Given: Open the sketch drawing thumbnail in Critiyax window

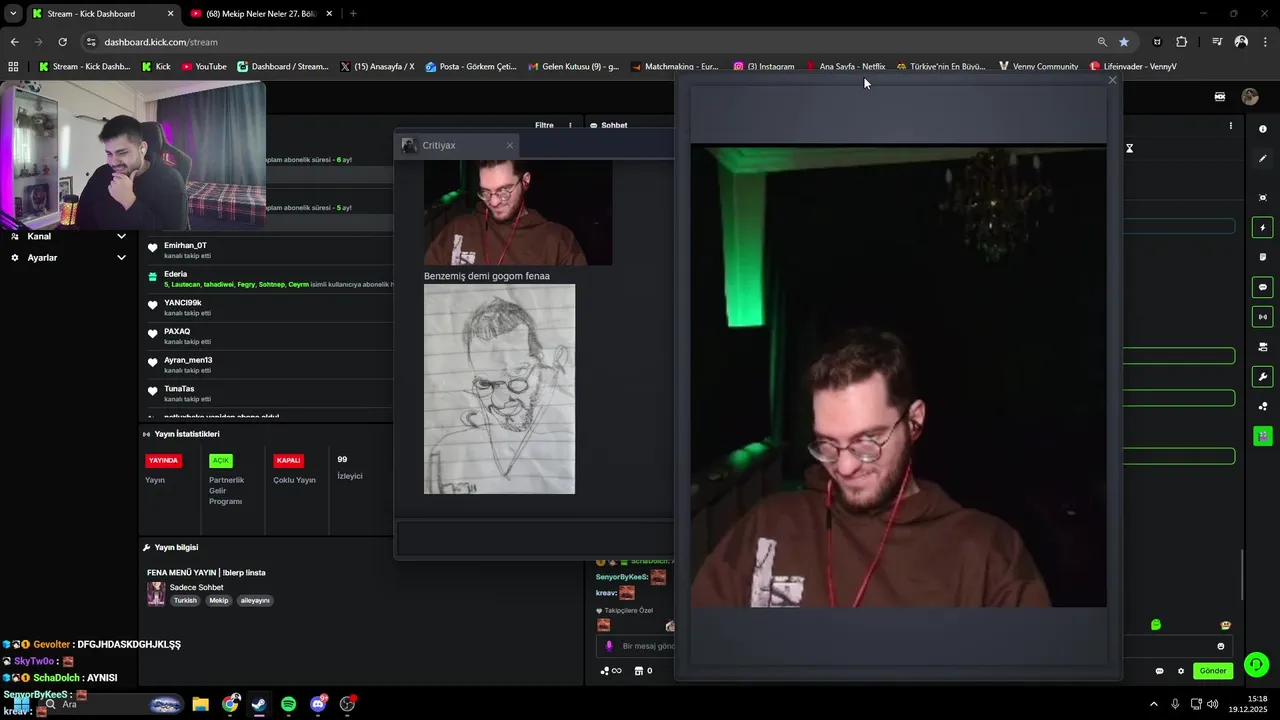Looking at the screenshot, I should point(499,389).
